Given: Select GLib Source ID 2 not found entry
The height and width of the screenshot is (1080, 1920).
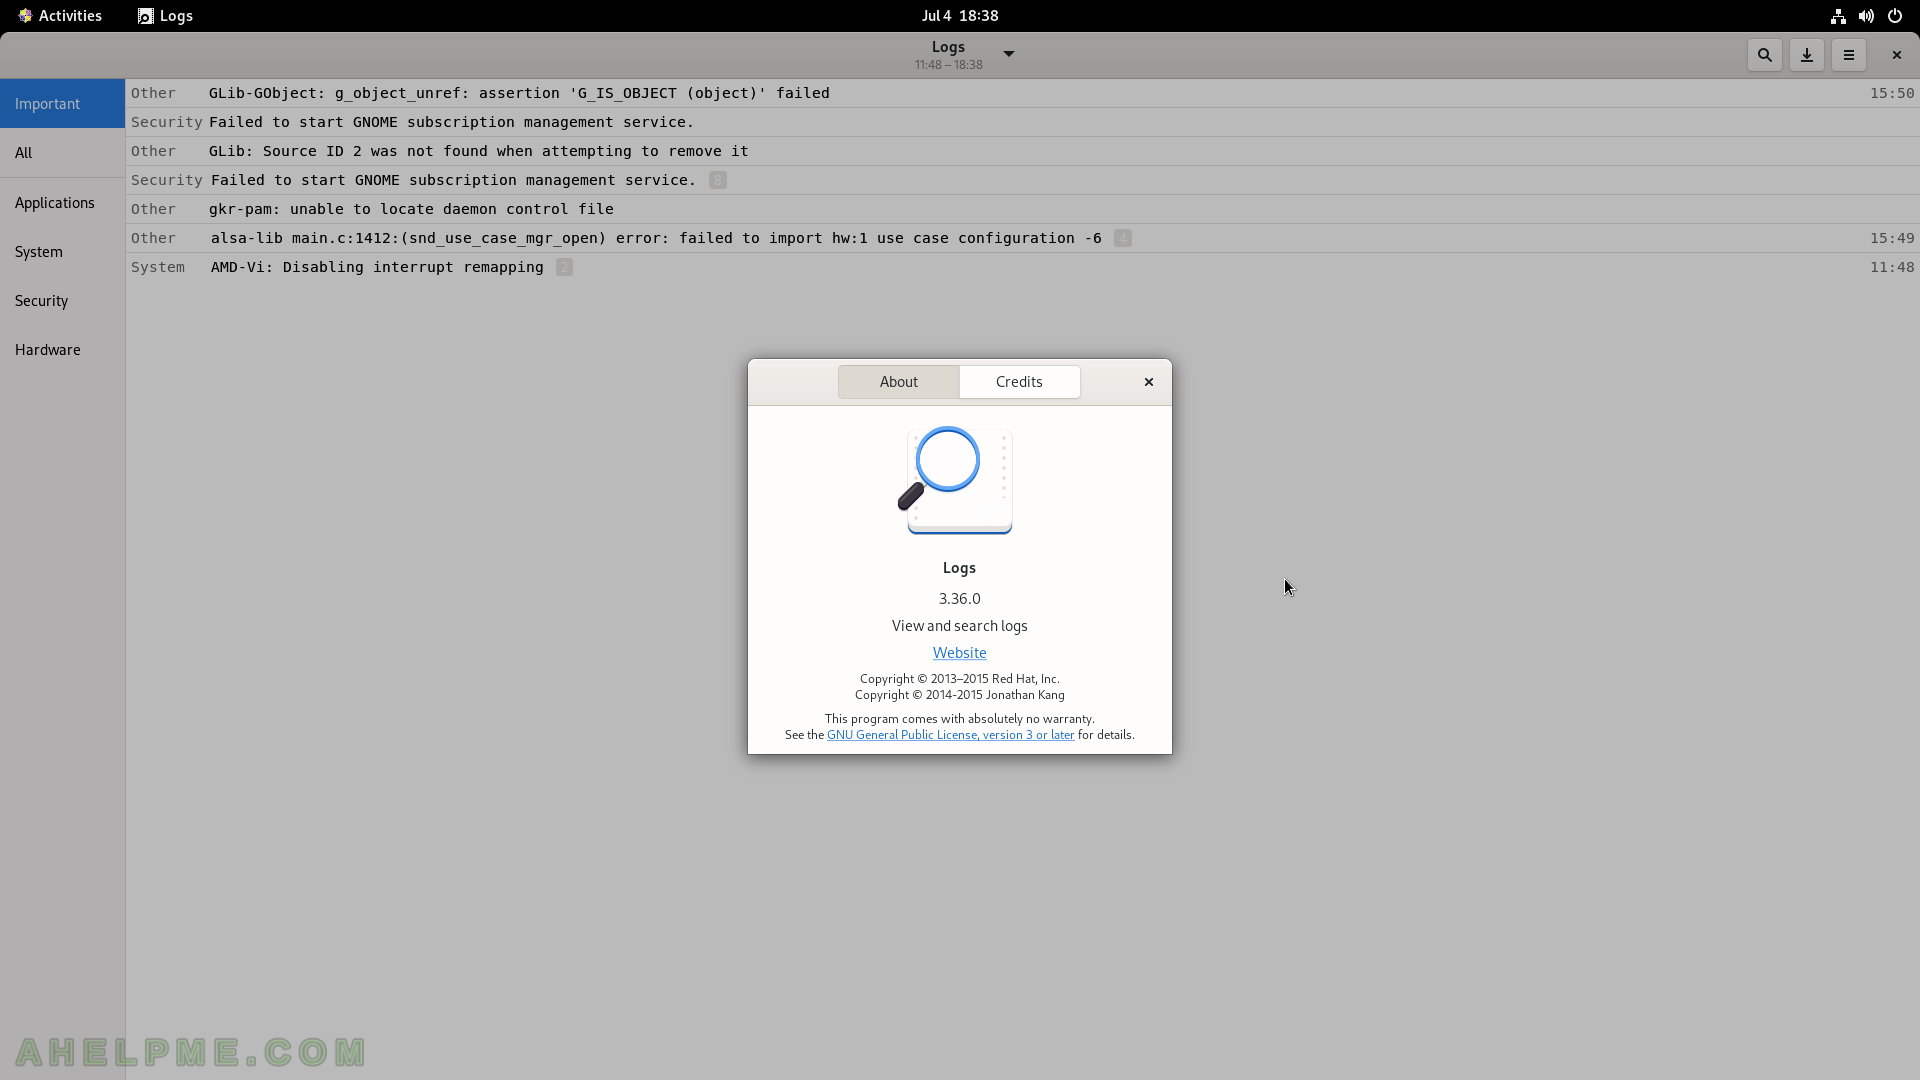Looking at the screenshot, I should 1022,151.
